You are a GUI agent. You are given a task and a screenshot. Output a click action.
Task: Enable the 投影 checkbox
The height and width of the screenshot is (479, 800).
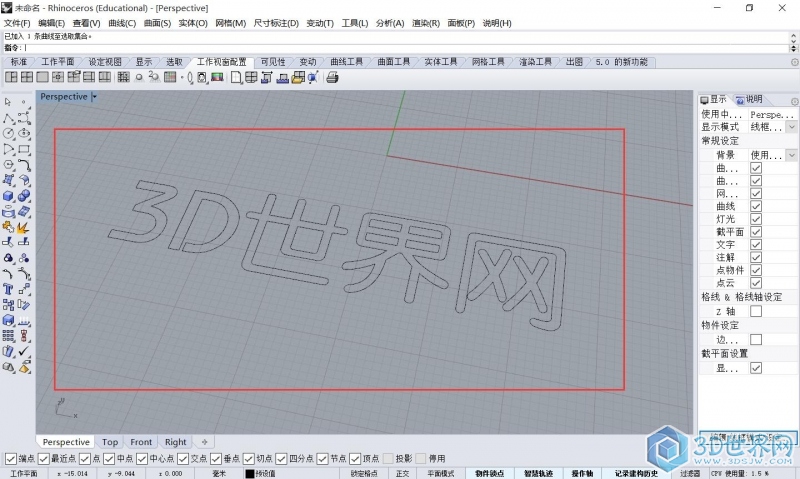pos(388,459)
